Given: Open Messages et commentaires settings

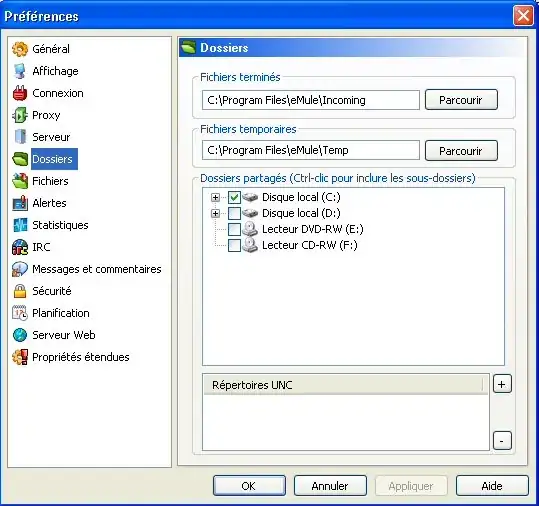Looking at the screenshot, I should (x=97, y=269).
